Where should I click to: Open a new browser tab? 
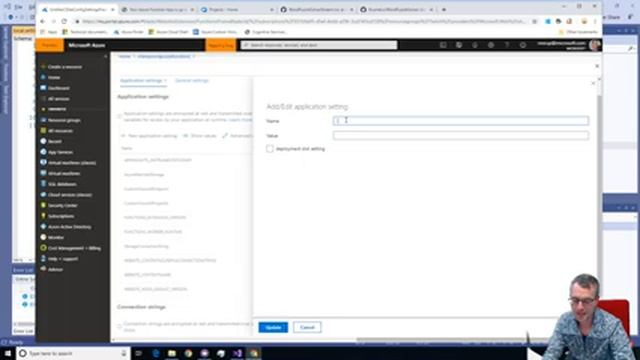pyautogui.click(x=444, y=9)
